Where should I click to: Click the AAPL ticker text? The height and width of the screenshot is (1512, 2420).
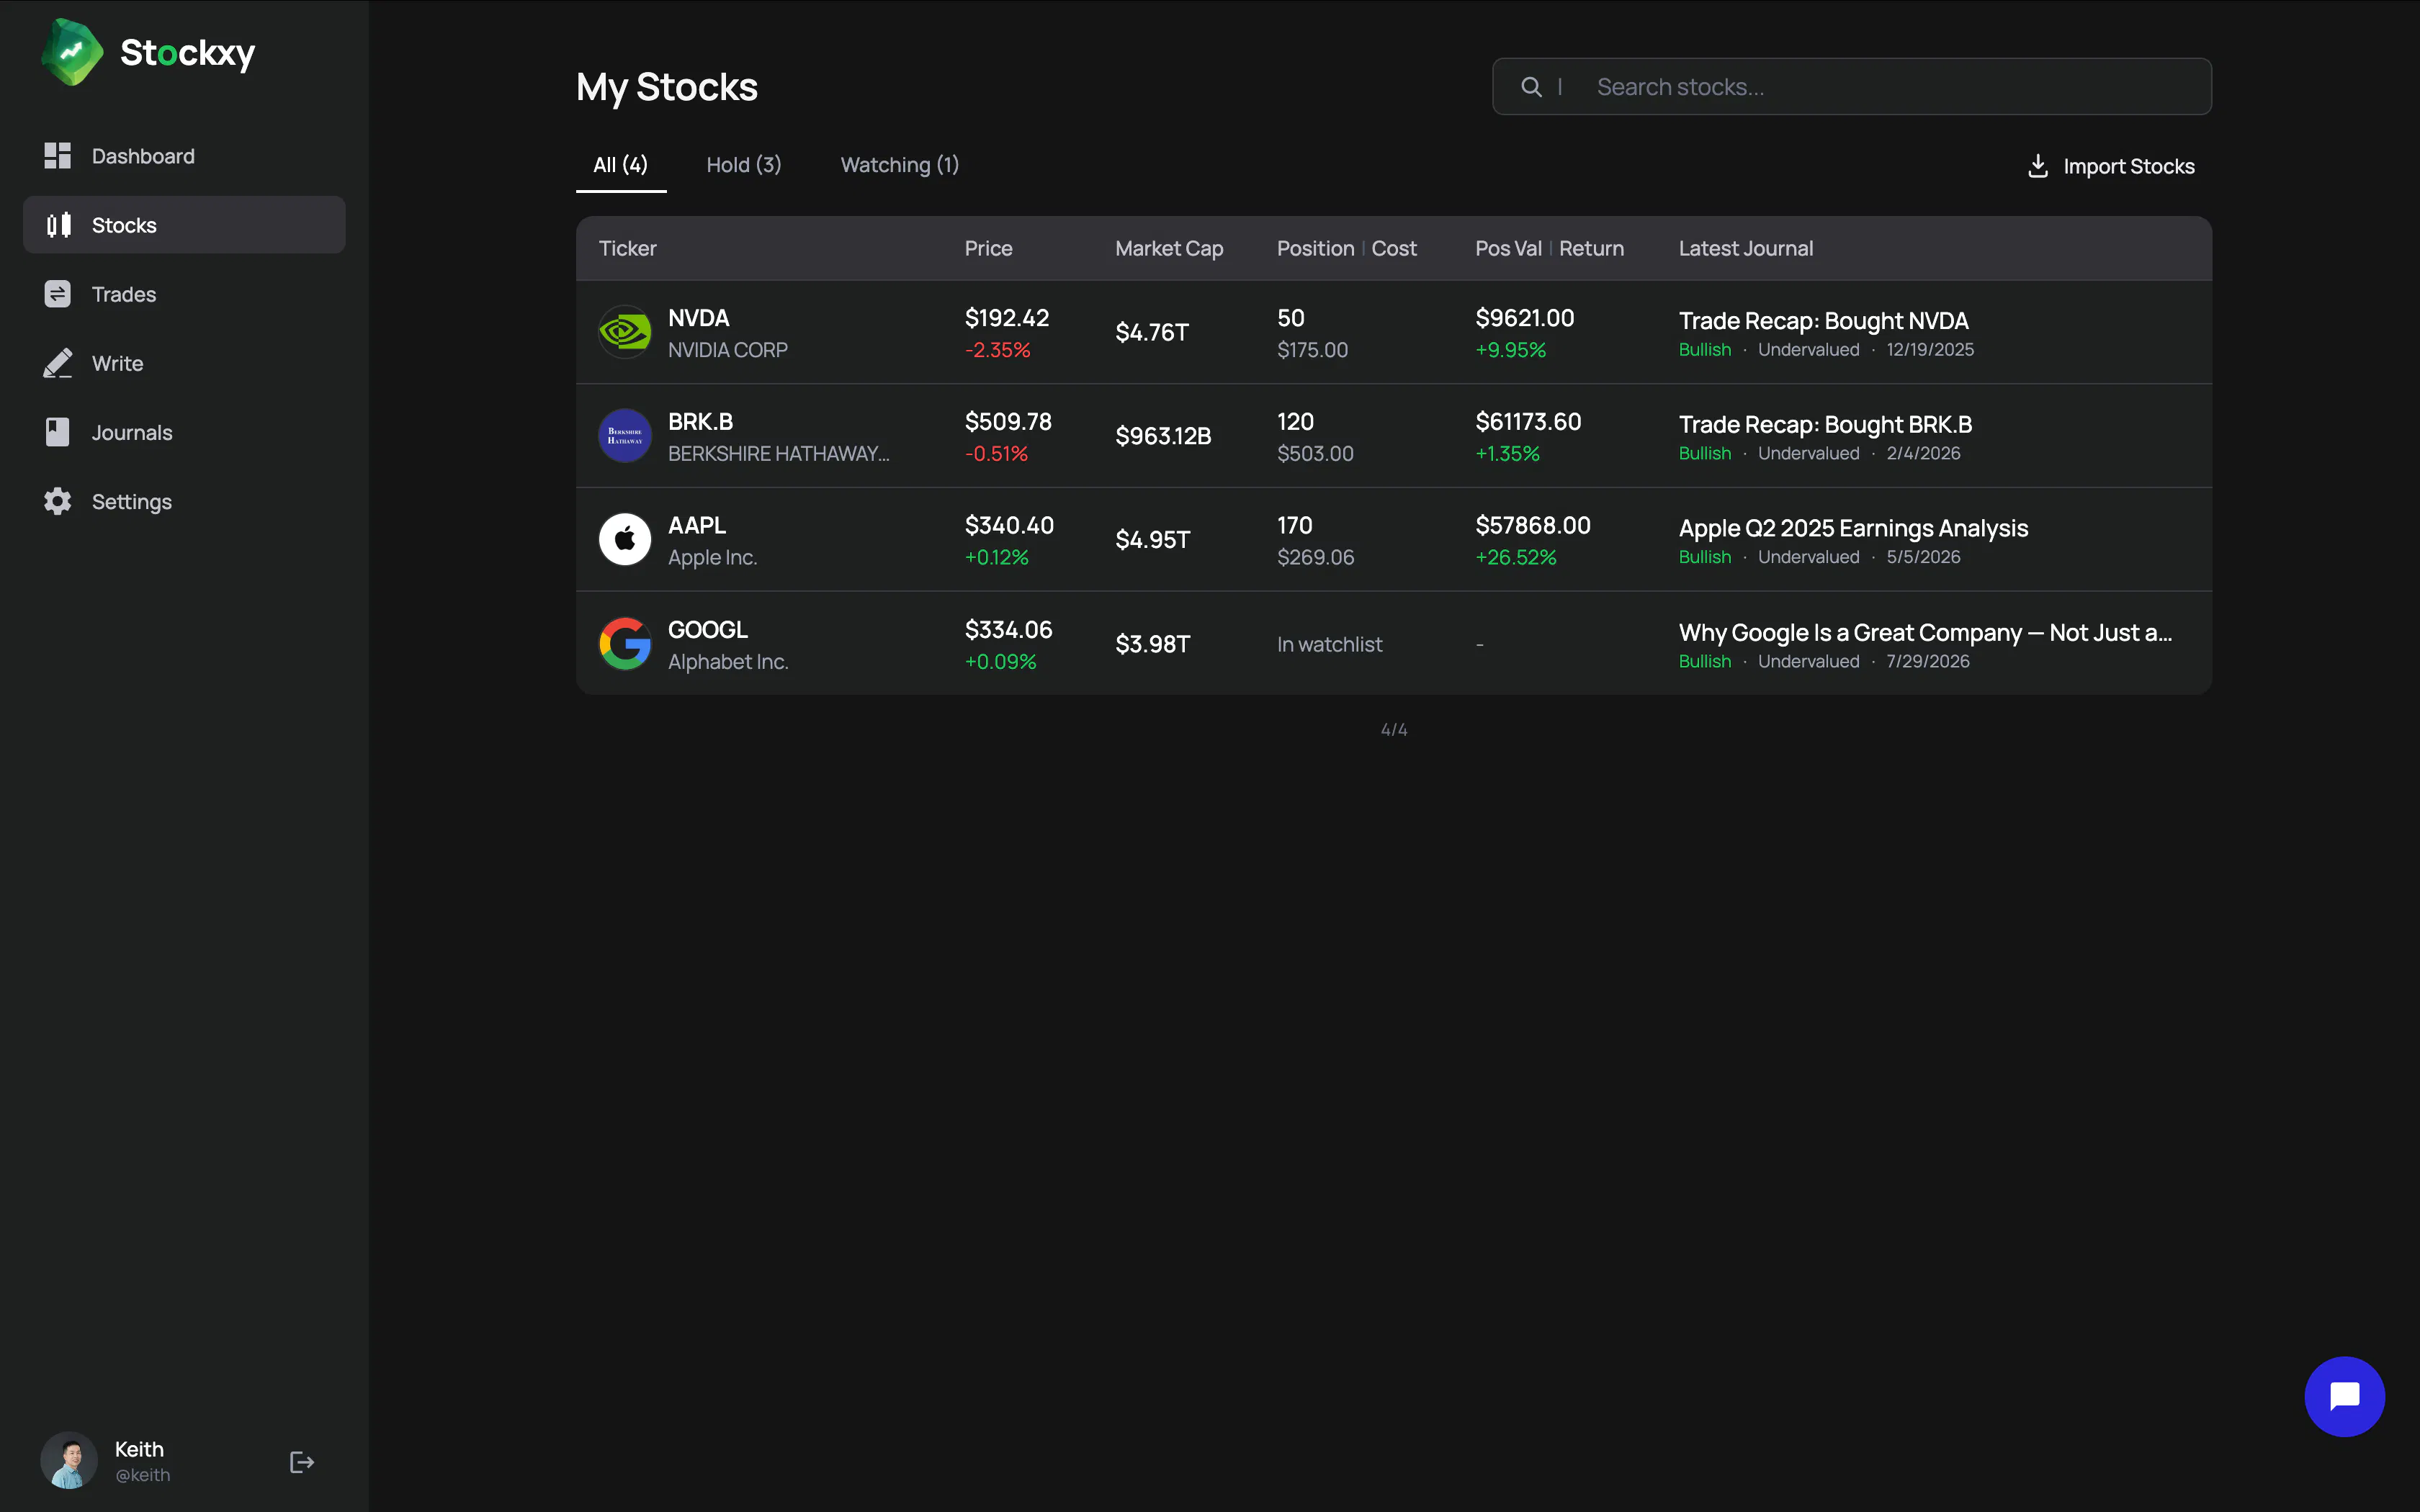pyautogui.click(x=697, y=525)
